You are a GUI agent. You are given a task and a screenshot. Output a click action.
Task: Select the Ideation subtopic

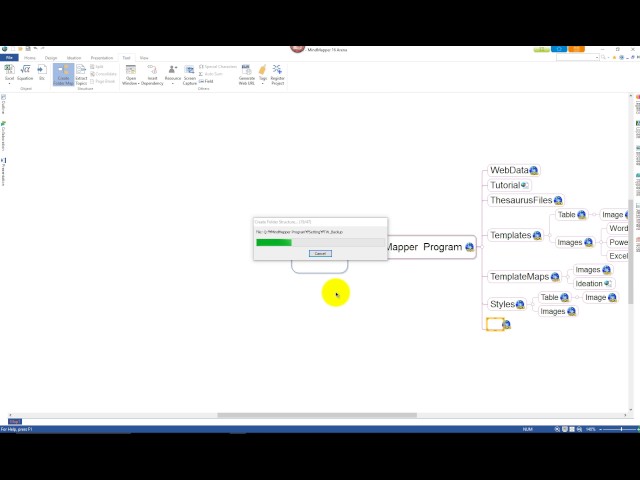pyautogui.click(x=589, y=283)
